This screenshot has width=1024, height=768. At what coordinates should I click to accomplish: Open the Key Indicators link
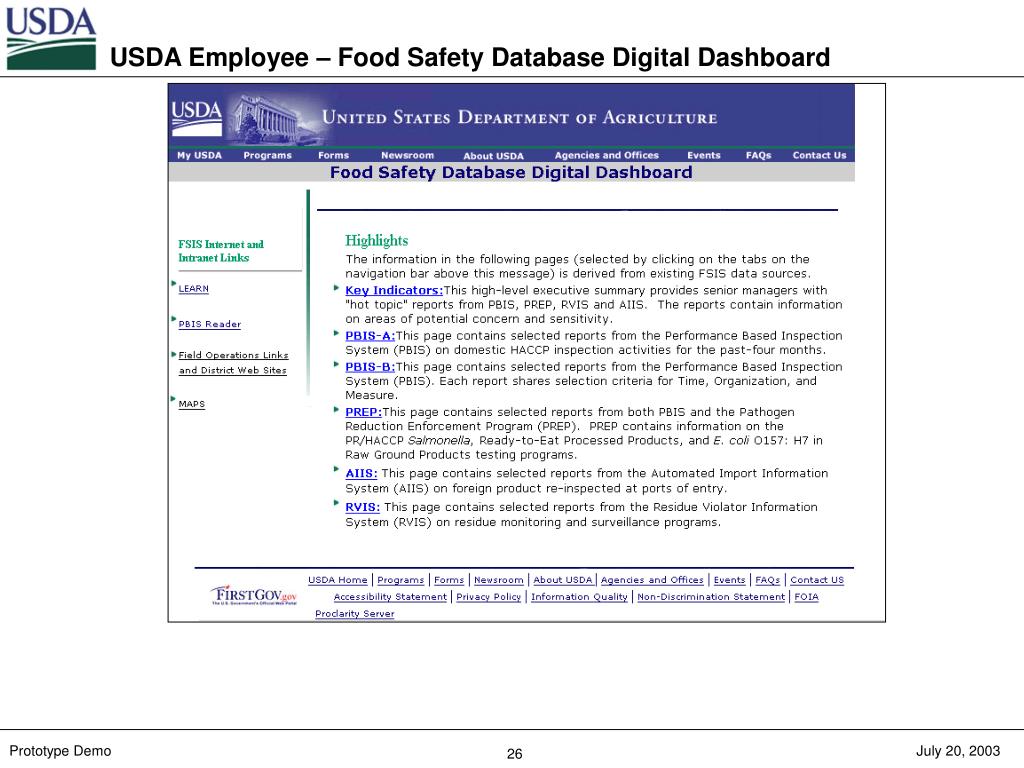[394, 291]
